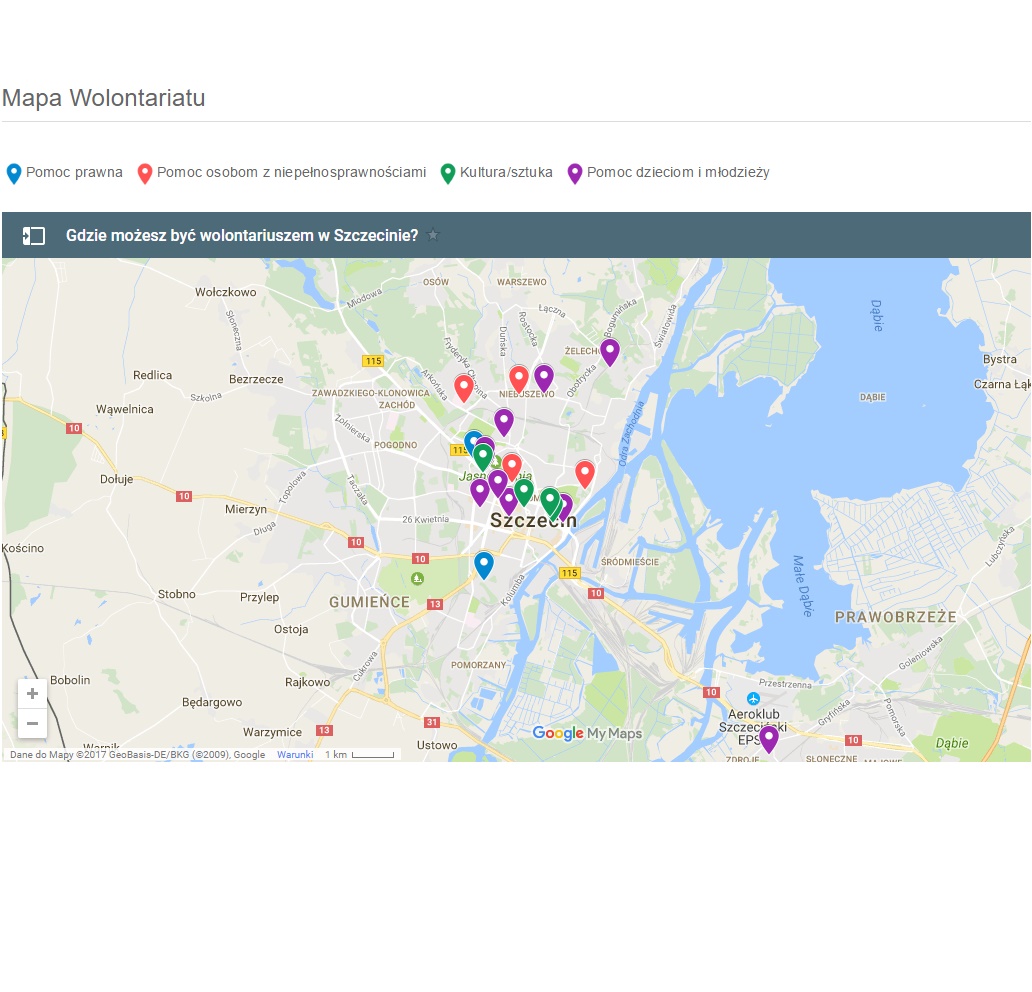This screenshot has width=1032, height=992.
Task: Zoom out using the minus button
Action: [32, 723]
